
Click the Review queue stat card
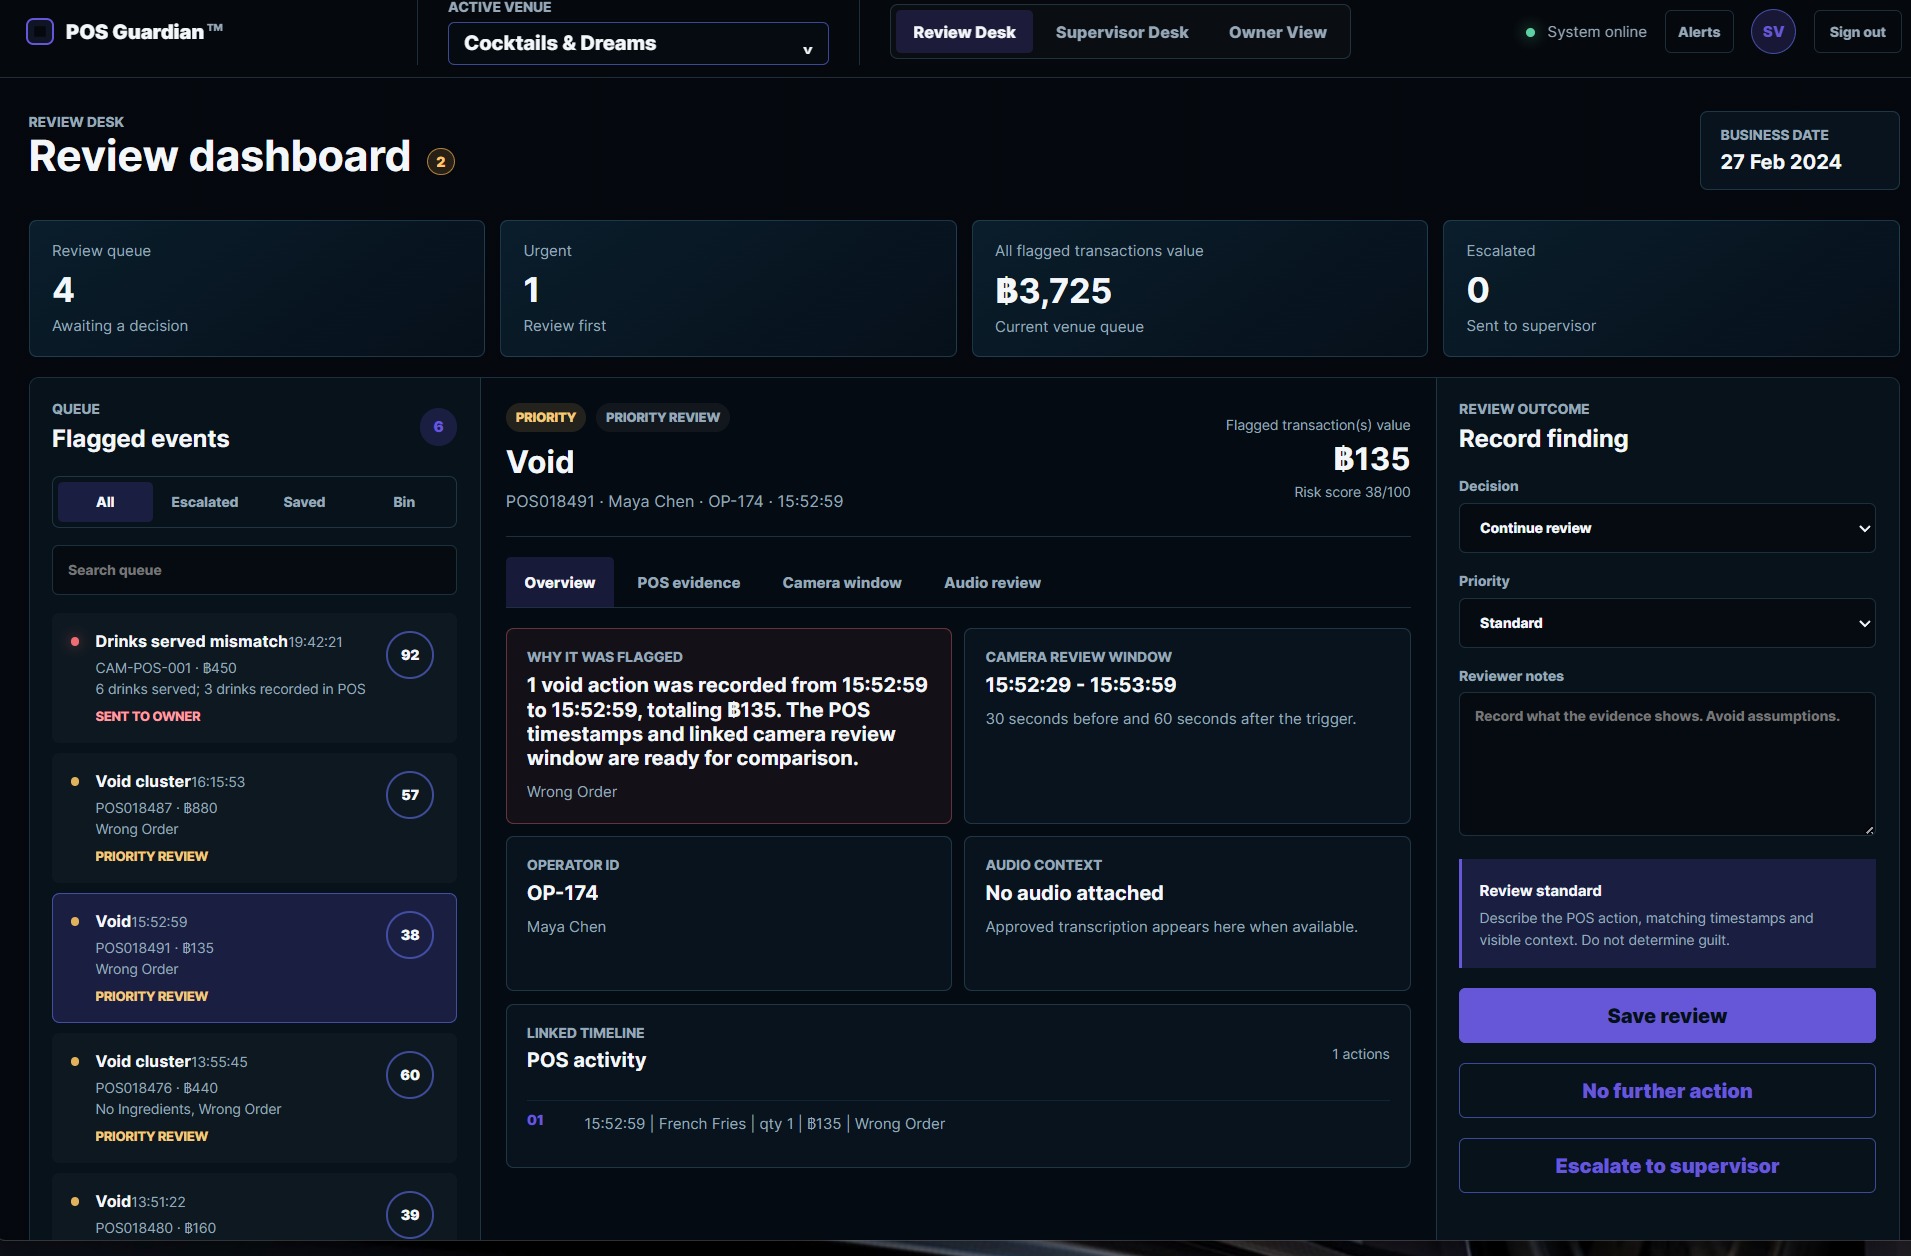tap(257, 288)
